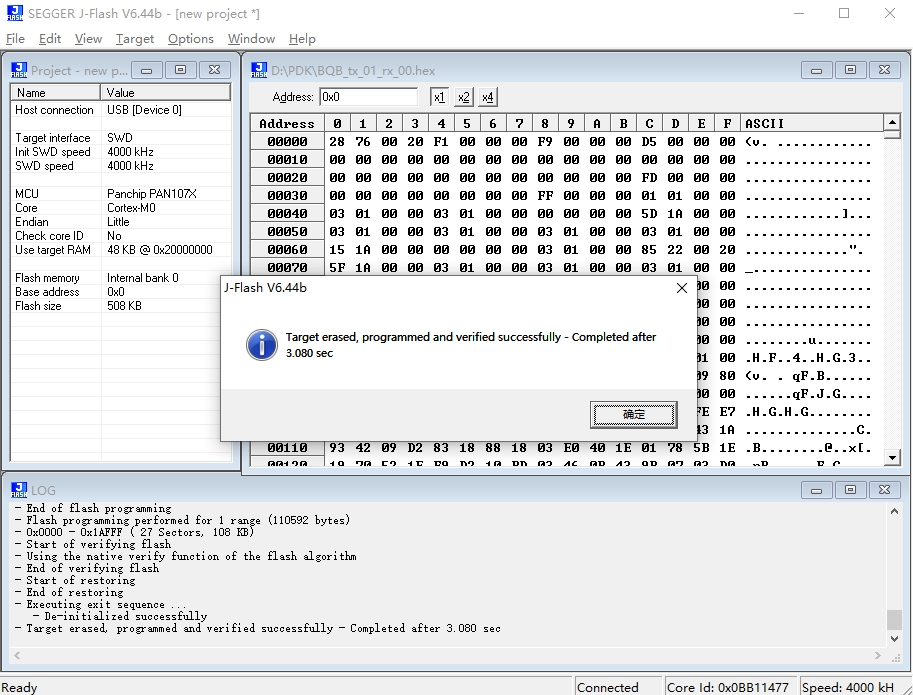Minimize the Project window
Screen dimensions: 913x695
(x=147, y=70)
